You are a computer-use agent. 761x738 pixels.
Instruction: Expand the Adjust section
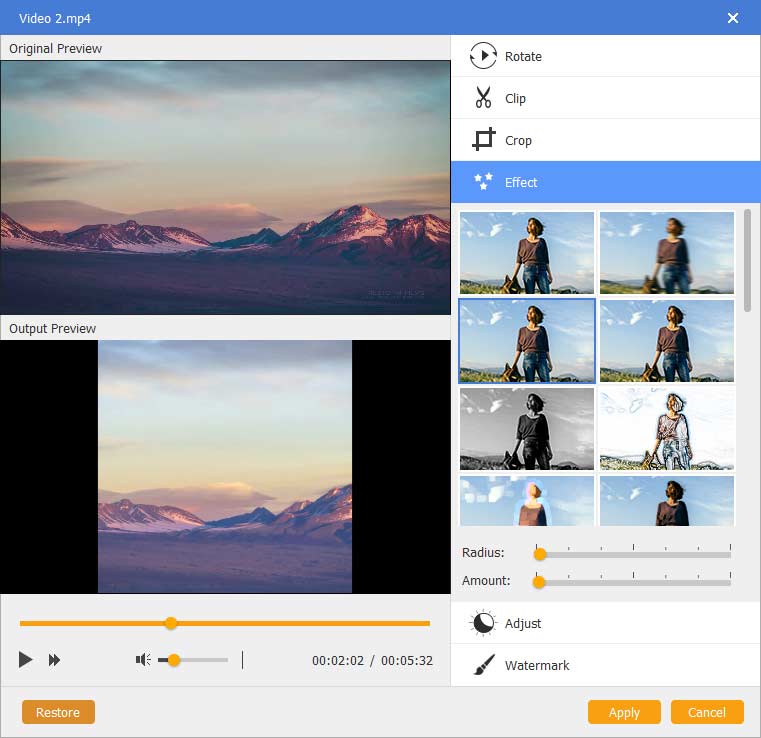tap(523, 623)
